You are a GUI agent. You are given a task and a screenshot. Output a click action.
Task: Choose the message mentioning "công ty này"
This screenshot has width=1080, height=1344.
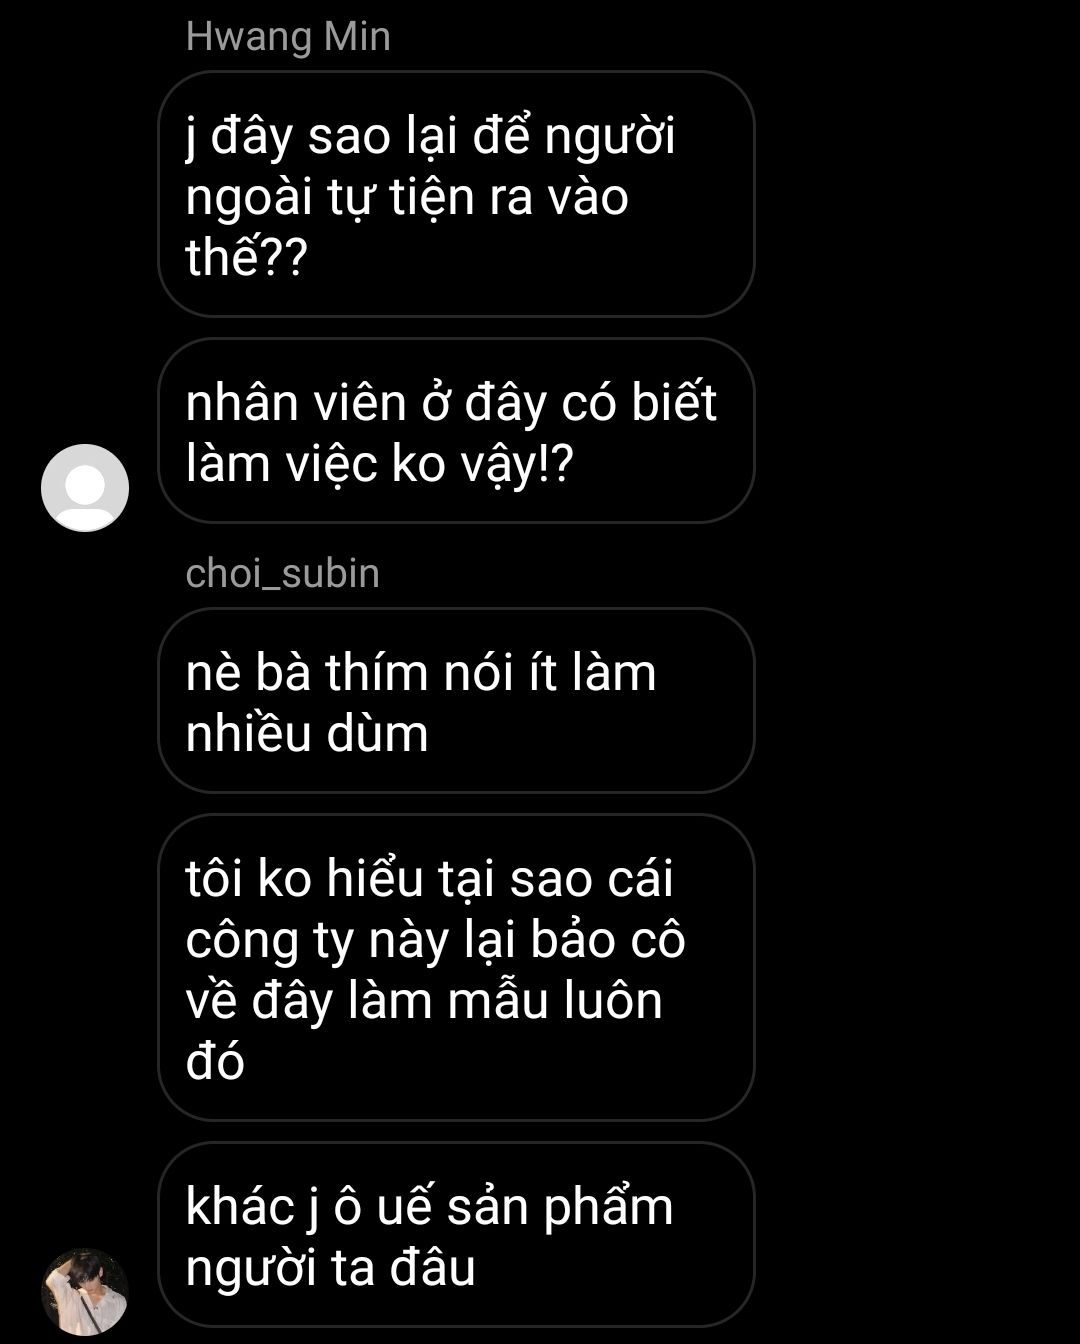(456, 968)
